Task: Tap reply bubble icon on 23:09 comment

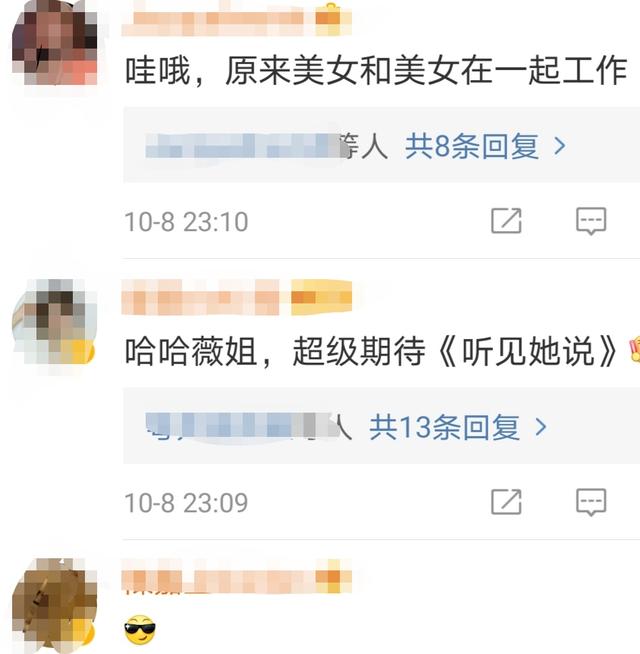Action: pos(591,502)
